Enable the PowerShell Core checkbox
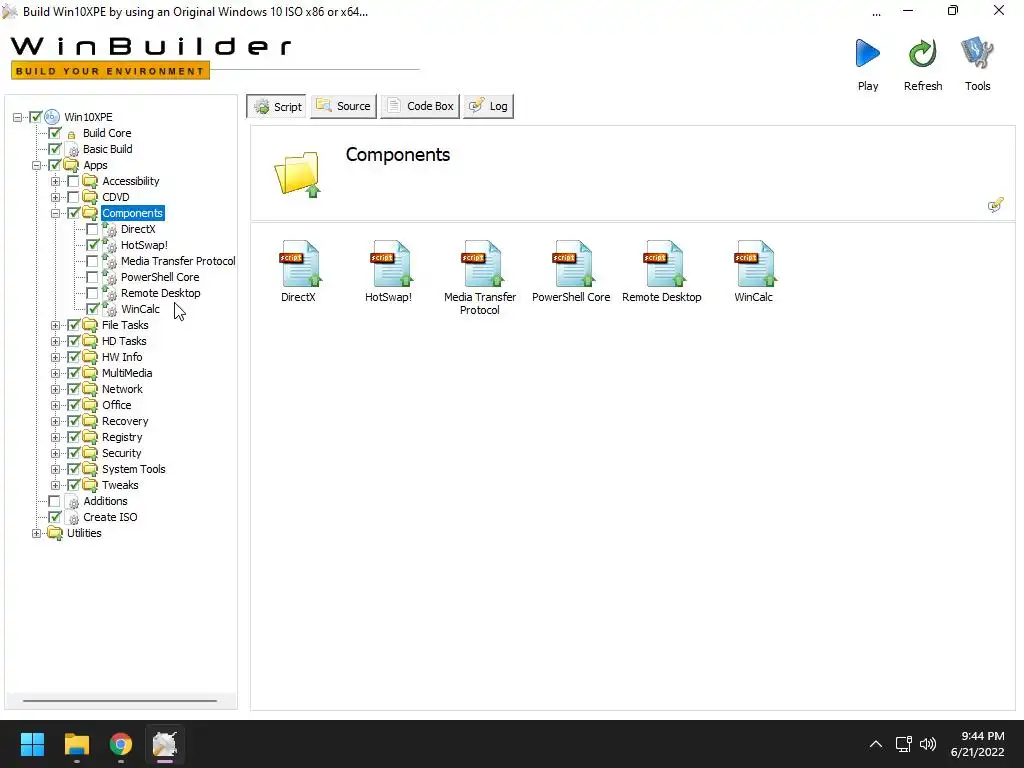Viewport: 1024px width, 768px height. coord(93,278)
